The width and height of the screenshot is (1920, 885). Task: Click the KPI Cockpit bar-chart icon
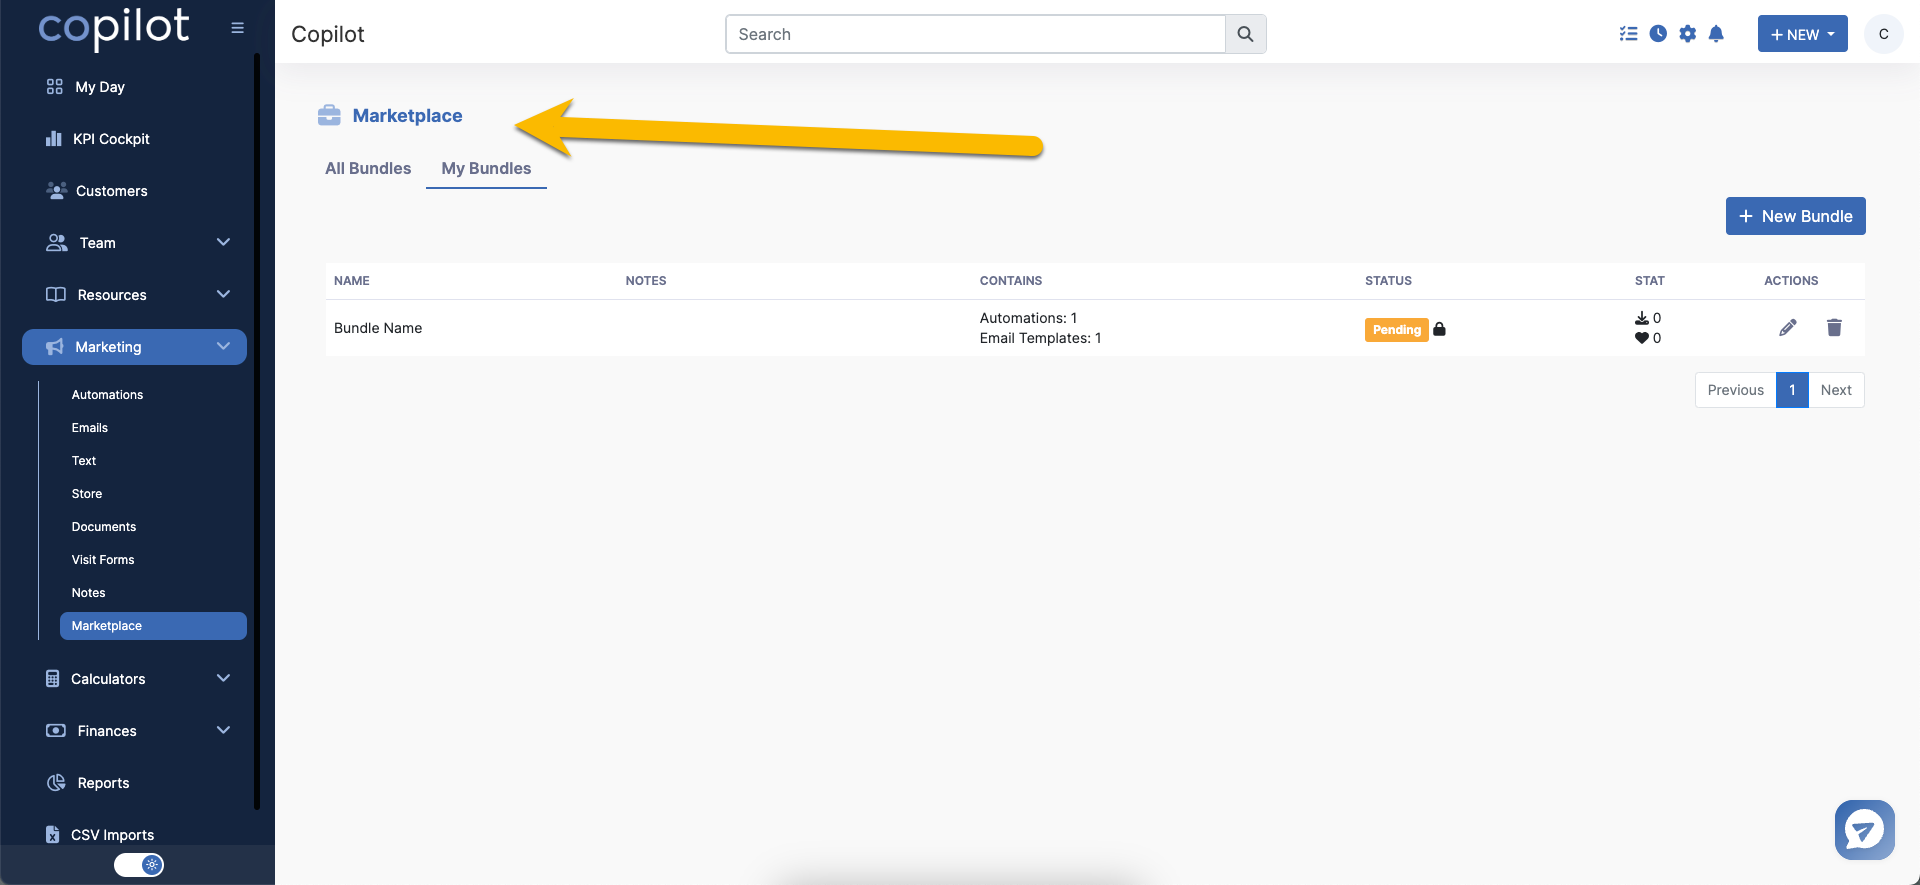click(54, 139)
